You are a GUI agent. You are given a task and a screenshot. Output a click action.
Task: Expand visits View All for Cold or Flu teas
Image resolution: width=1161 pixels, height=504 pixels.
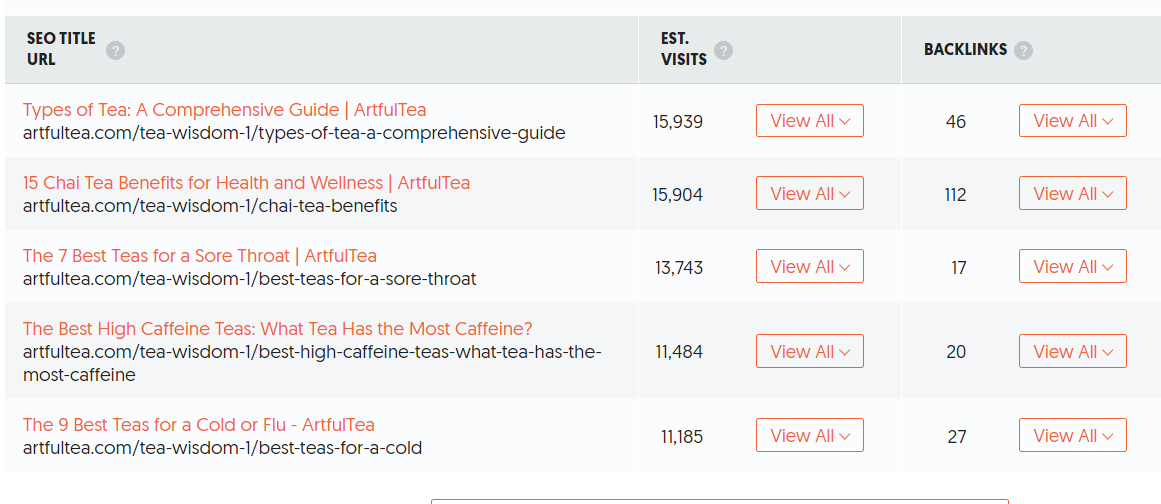809,435
